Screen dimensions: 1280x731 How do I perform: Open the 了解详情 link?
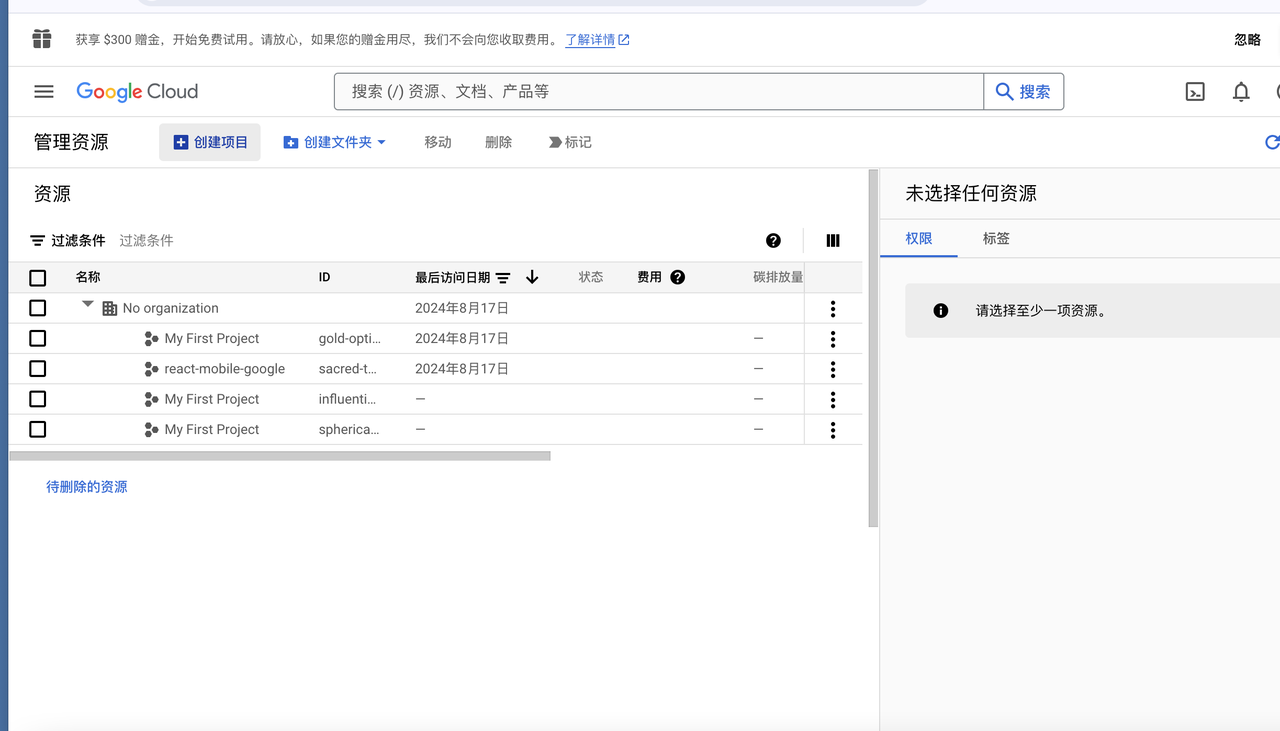click(x=597, y=40)
